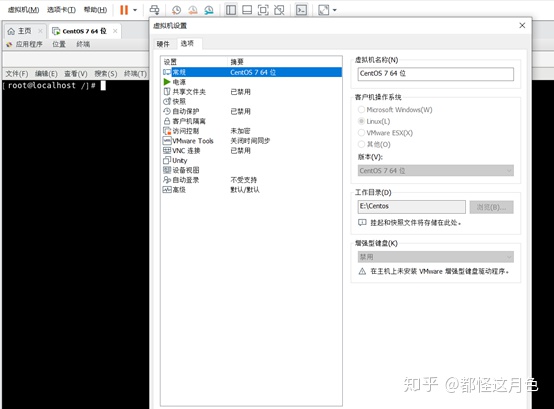Viewport: 554px width, 409px height.
Task: Toggle the thumbnail bar view icon
Action: [247, 10]
